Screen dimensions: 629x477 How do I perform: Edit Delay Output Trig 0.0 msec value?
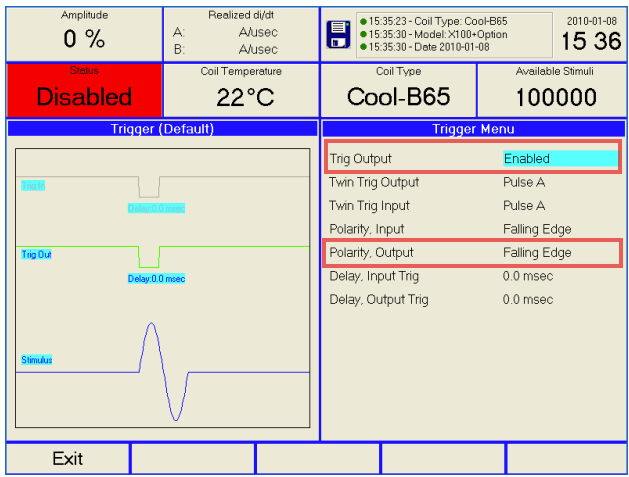coord(528,299)
